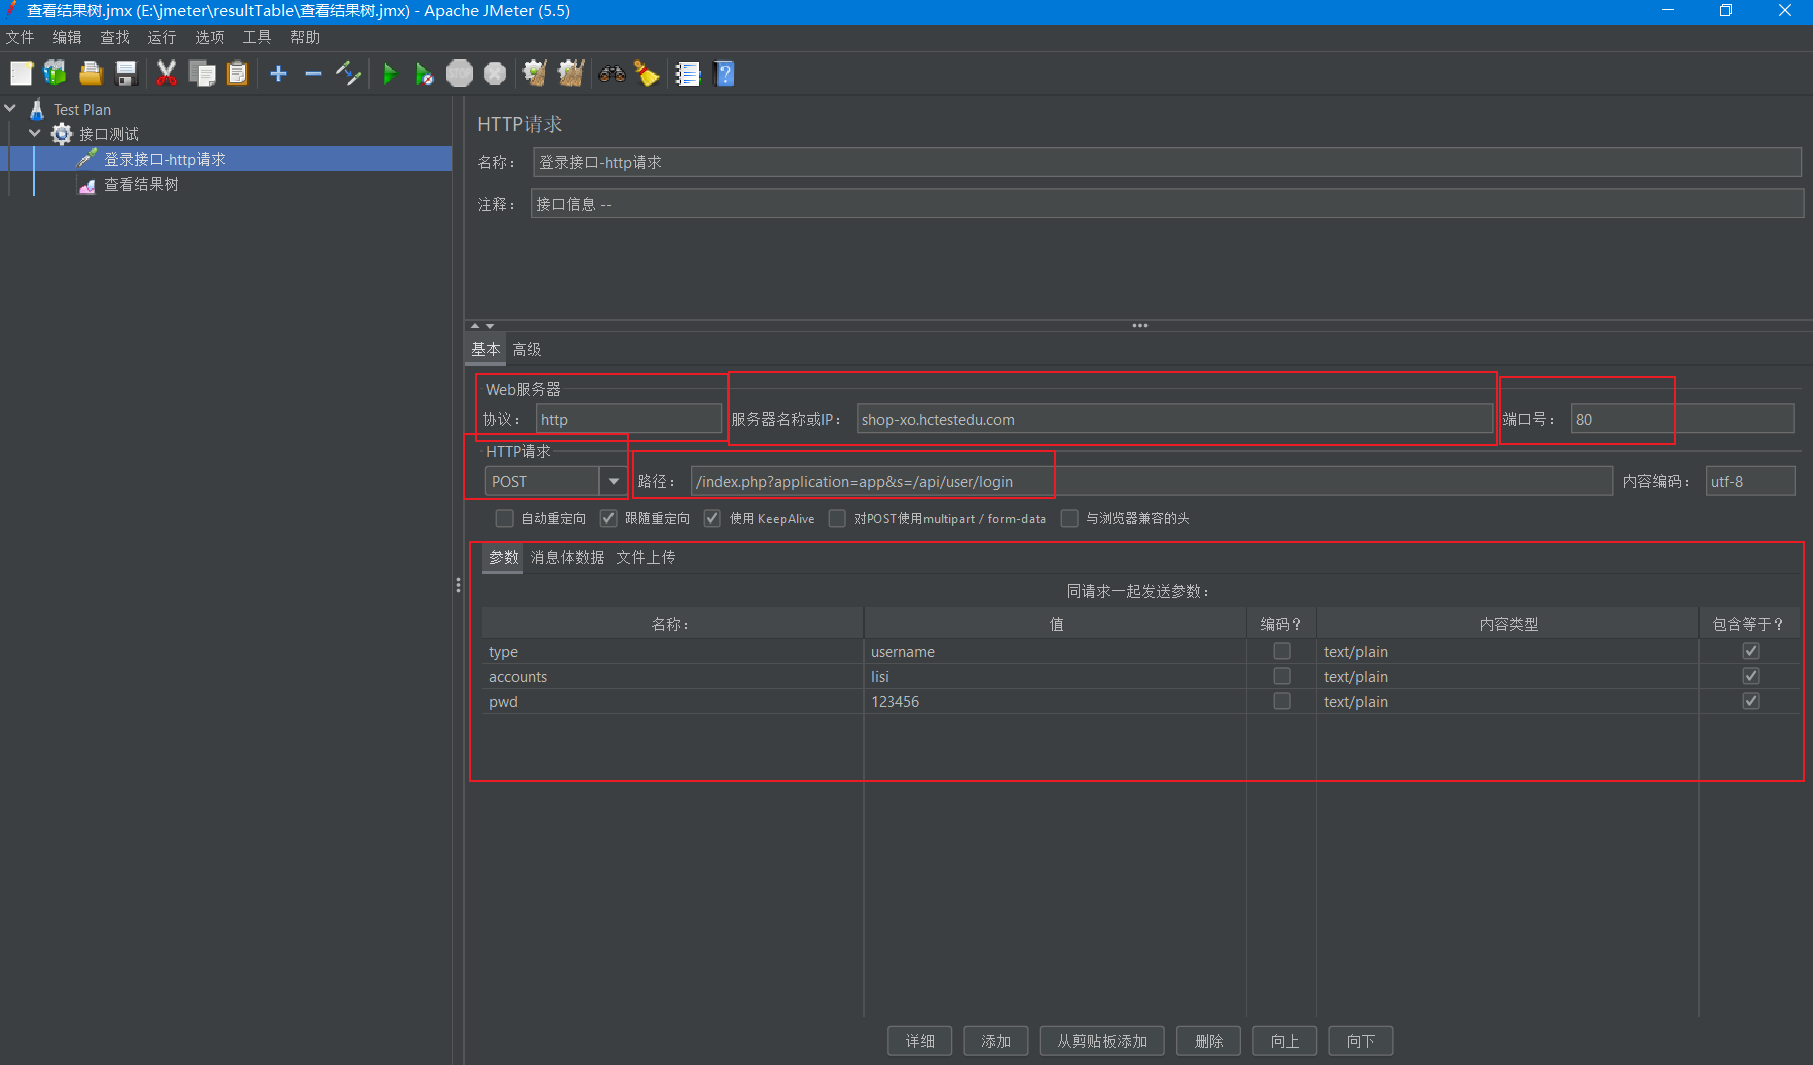Click the 服务器名称或IP input field
The width and height of the screenshot is (1813, 1065).
1175,419
